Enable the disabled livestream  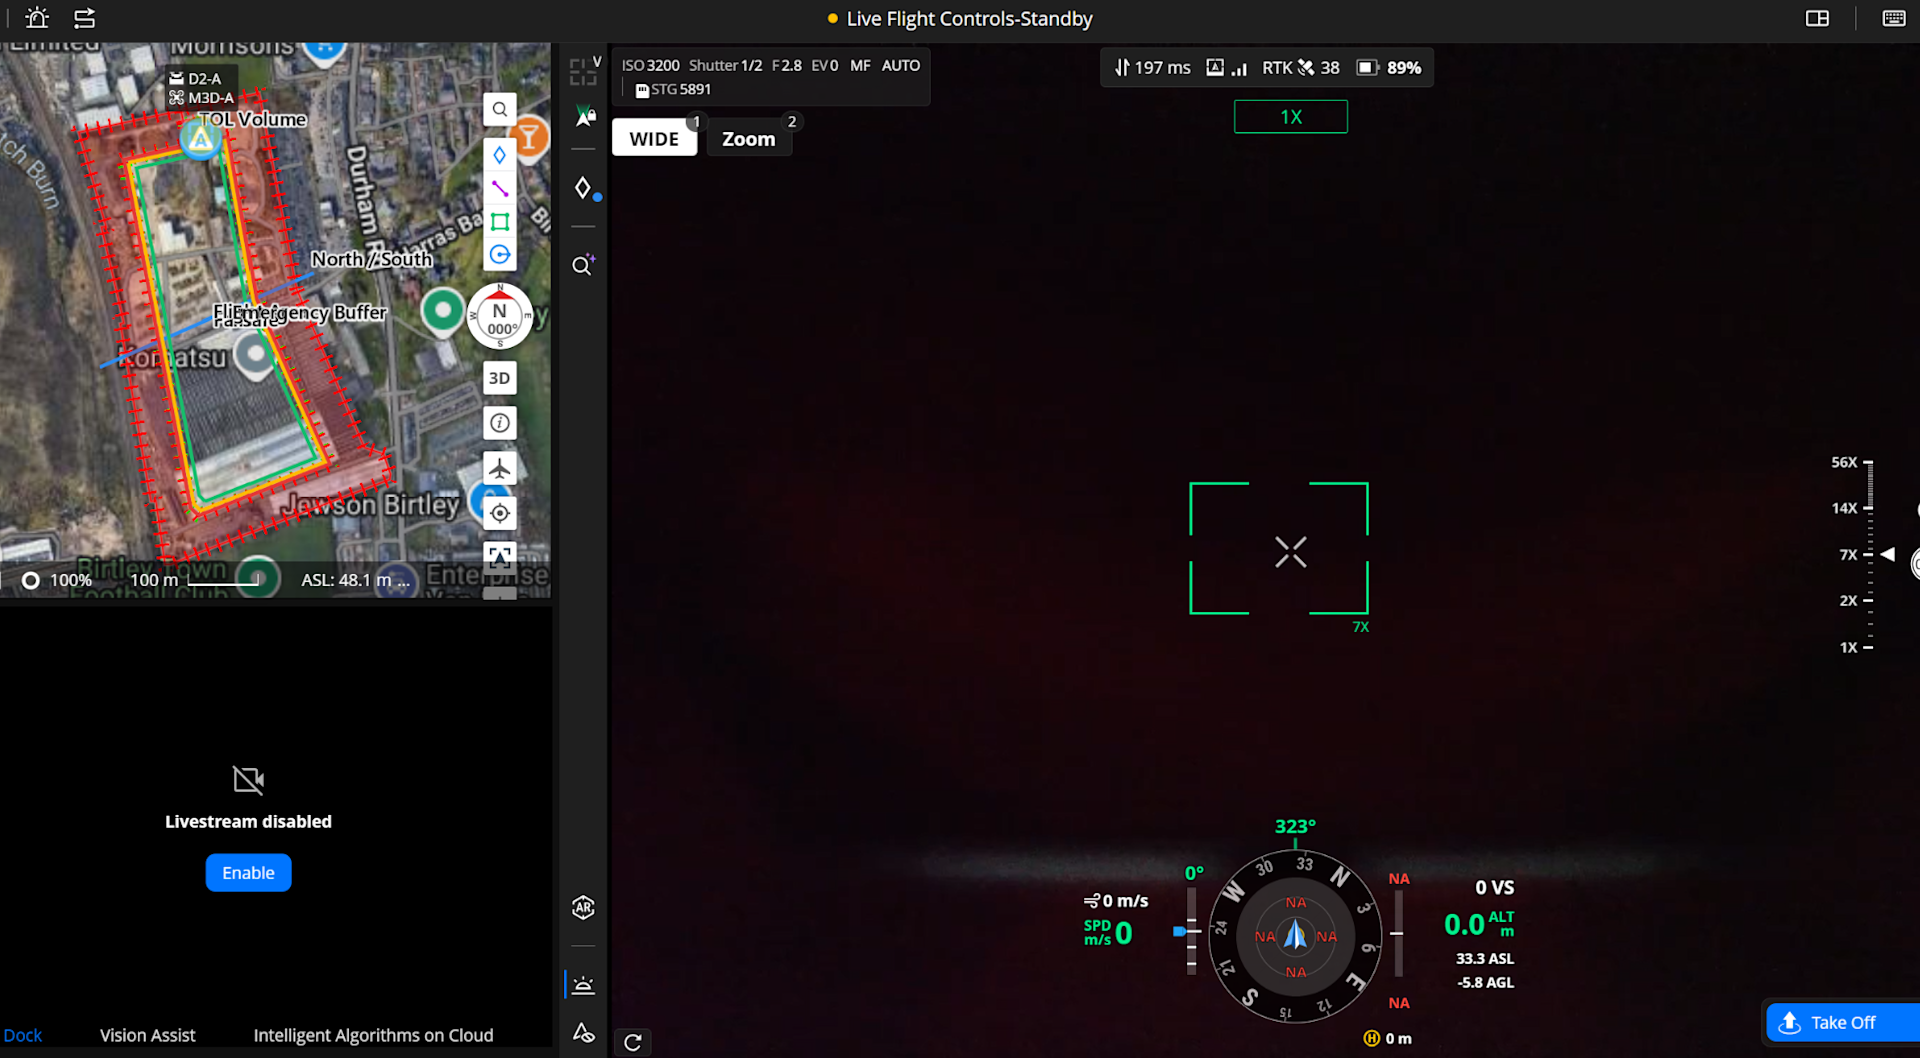[248, 873]
